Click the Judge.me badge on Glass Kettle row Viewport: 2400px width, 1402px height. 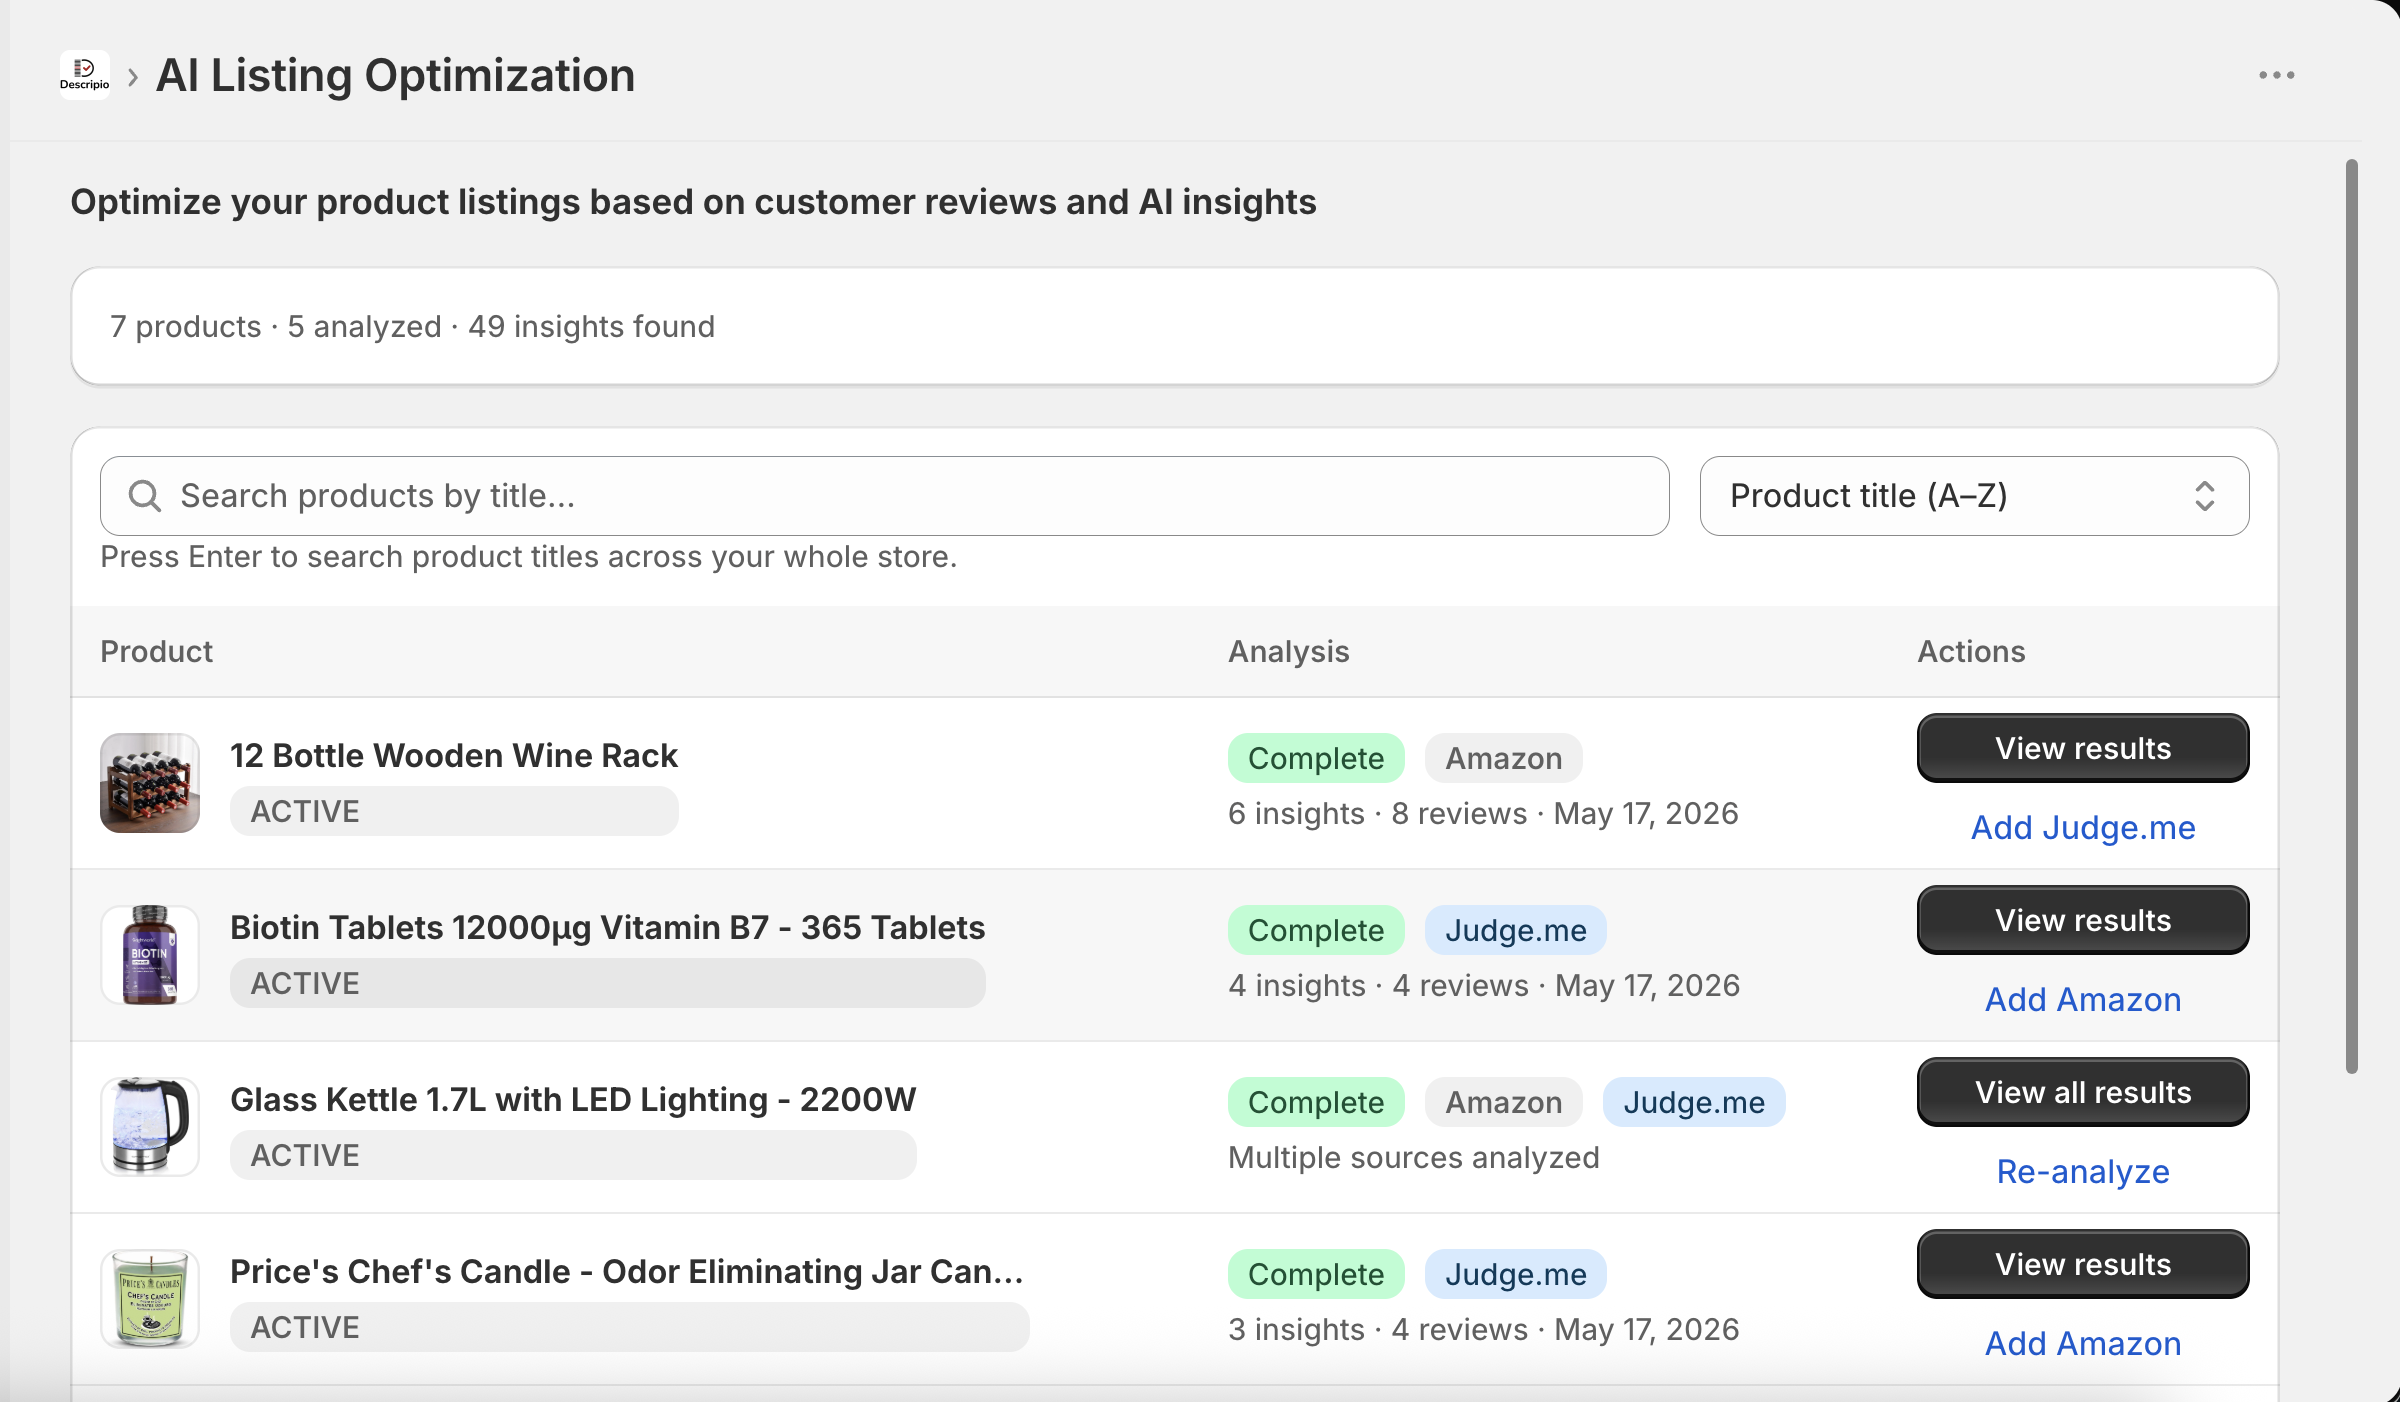(1694, 1102)
